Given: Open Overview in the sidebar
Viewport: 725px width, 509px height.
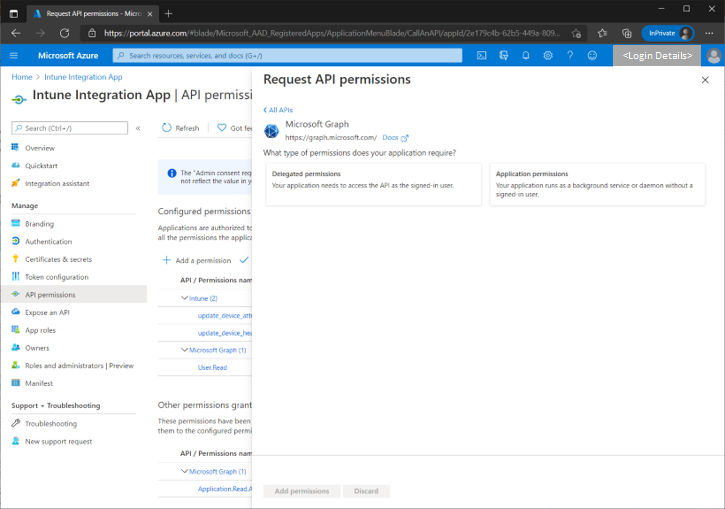Looking at the screenshot, I should pyautogui.click(x=40, y=148).
